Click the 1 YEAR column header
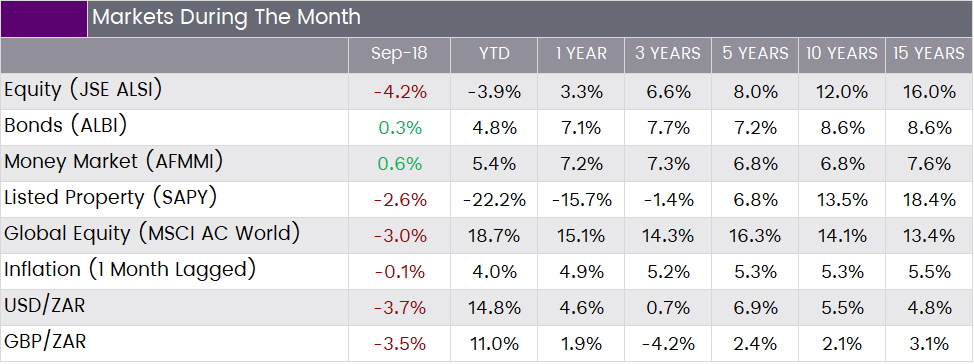 (581, 55)
